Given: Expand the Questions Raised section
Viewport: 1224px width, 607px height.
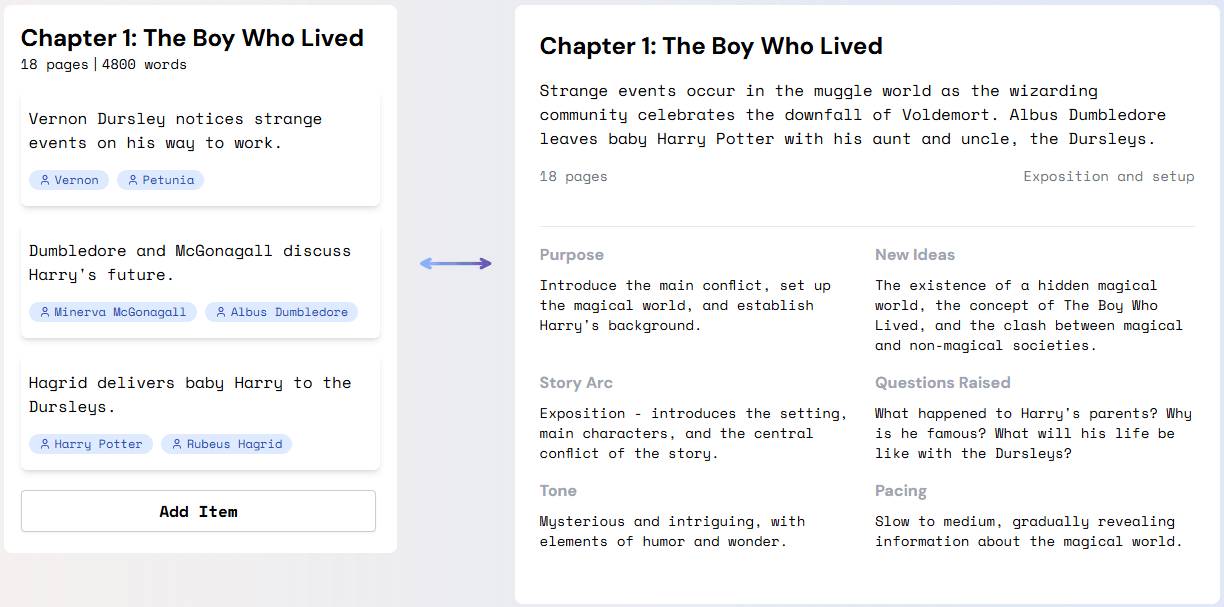Looking at the screenshot, I should 943,383.
